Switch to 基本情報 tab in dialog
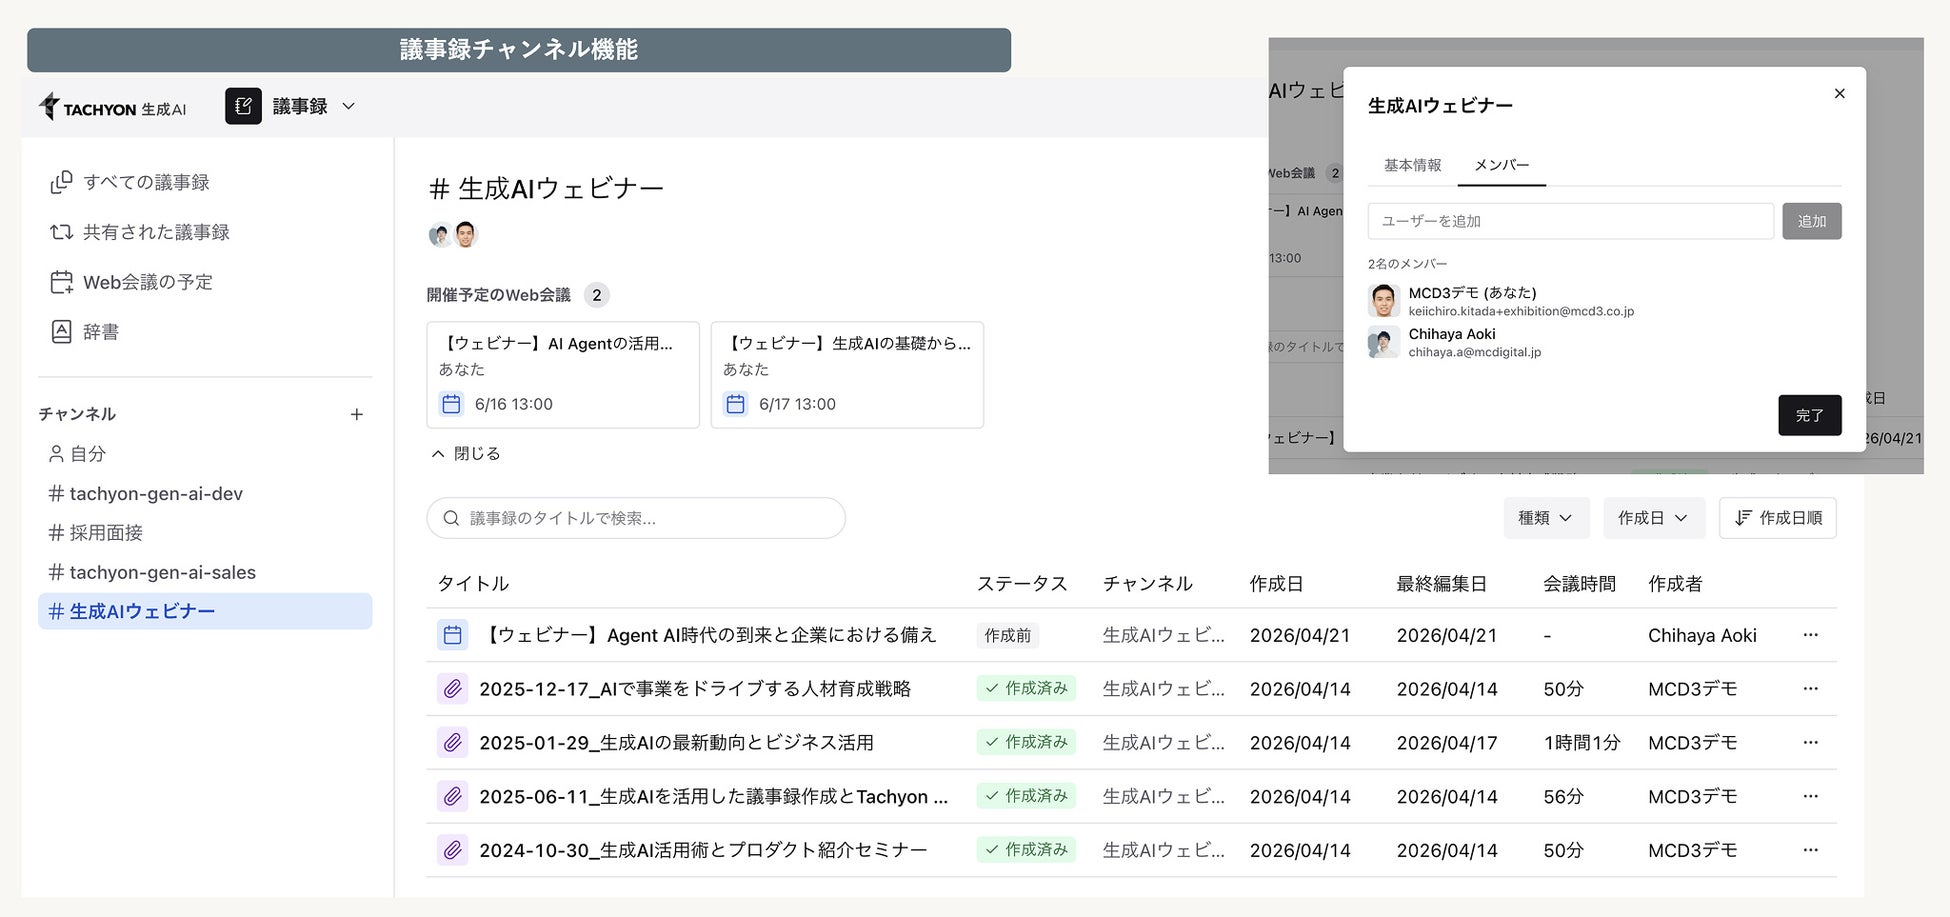This screenshot has height=917, width=1950. coord(1412,165)
